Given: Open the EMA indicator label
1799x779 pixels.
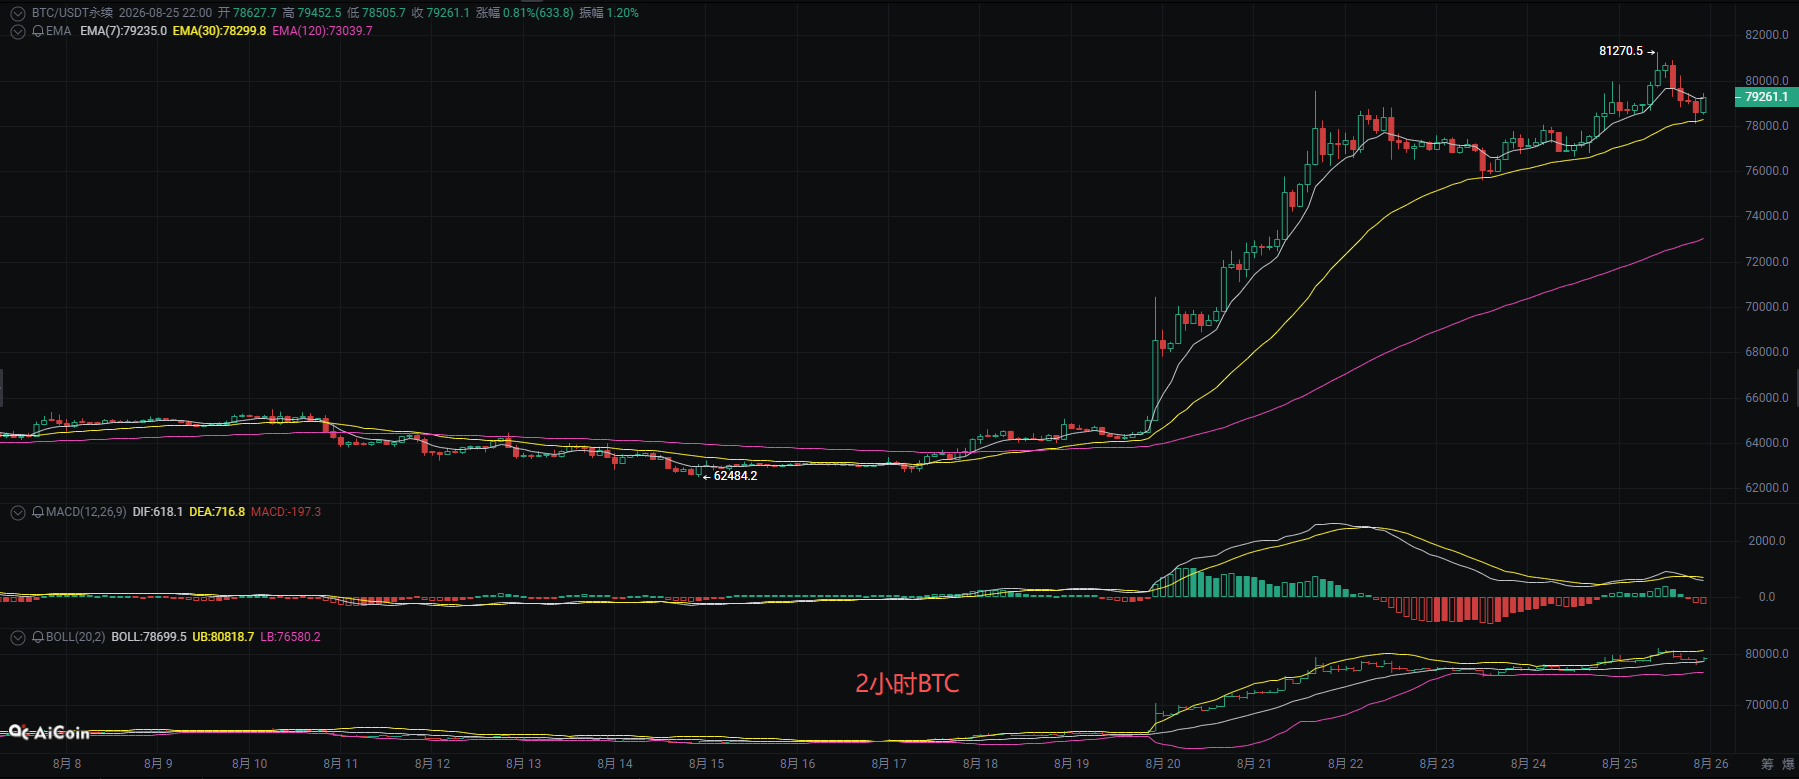Looking at the screenshot, I should 59,31.
